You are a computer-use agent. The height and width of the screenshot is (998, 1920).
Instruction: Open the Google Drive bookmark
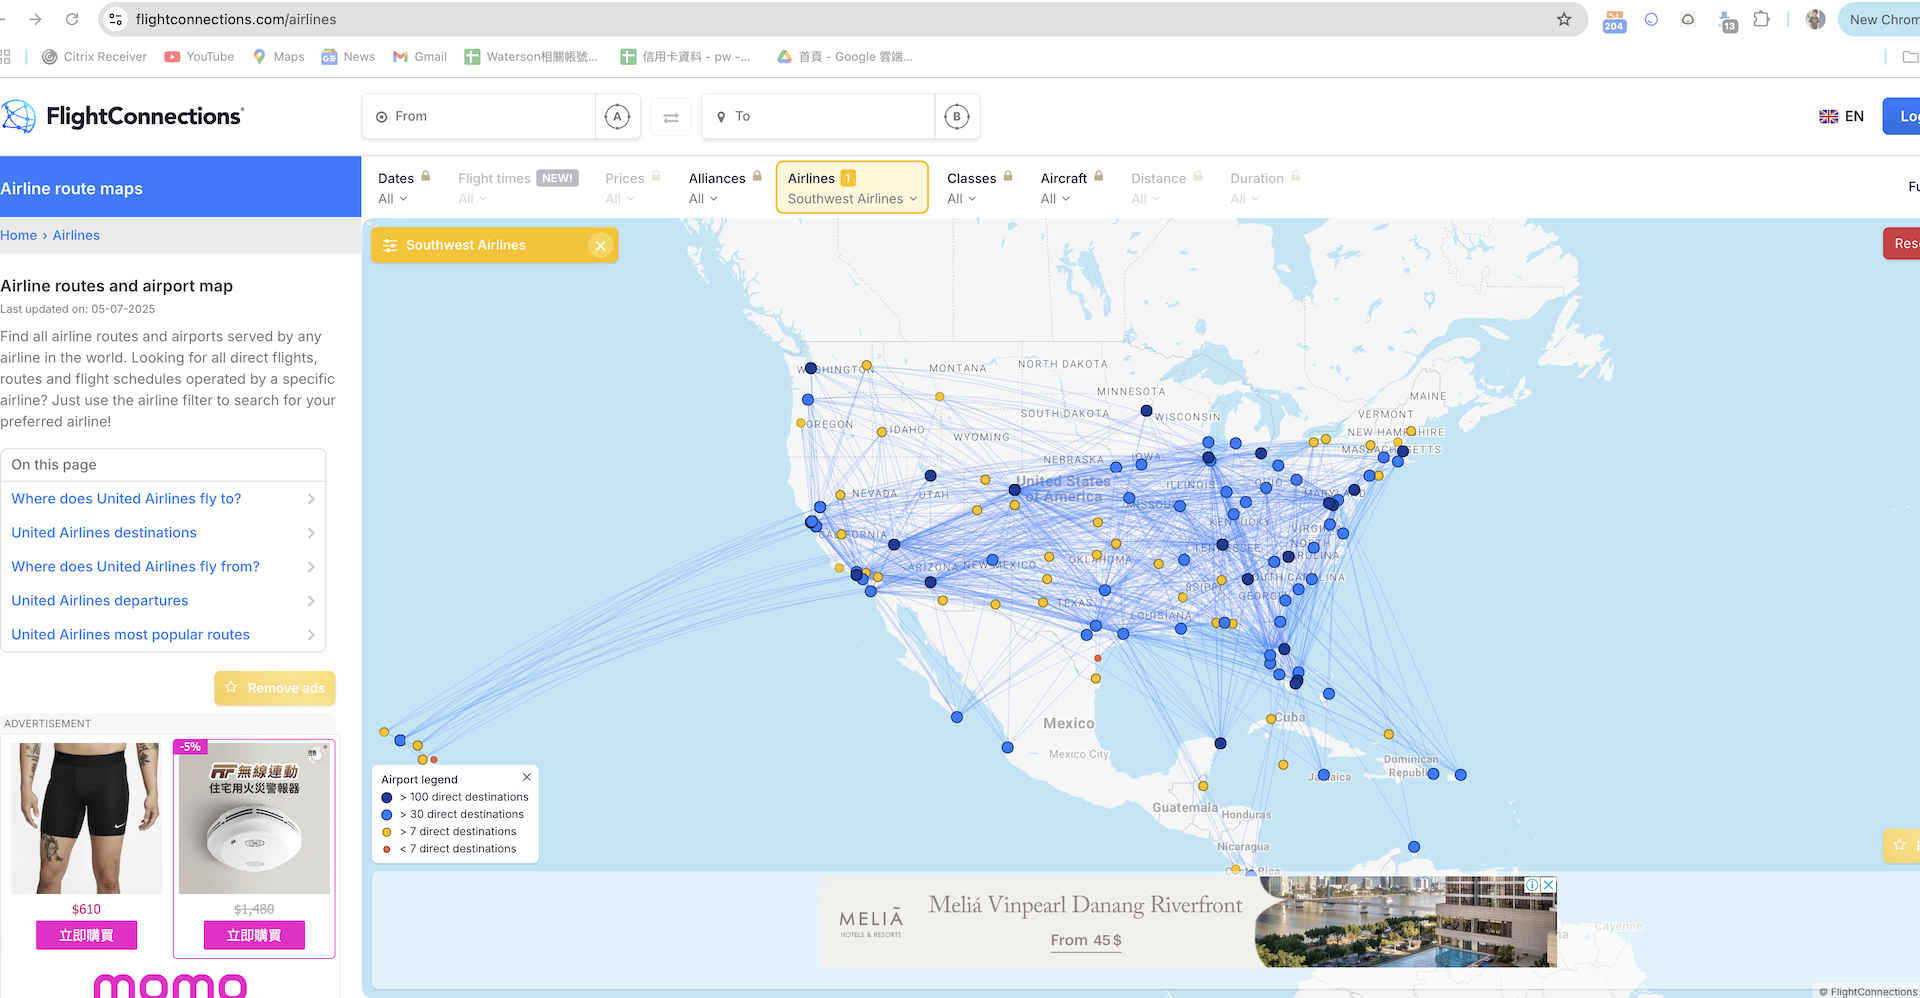tap(845, 57)
